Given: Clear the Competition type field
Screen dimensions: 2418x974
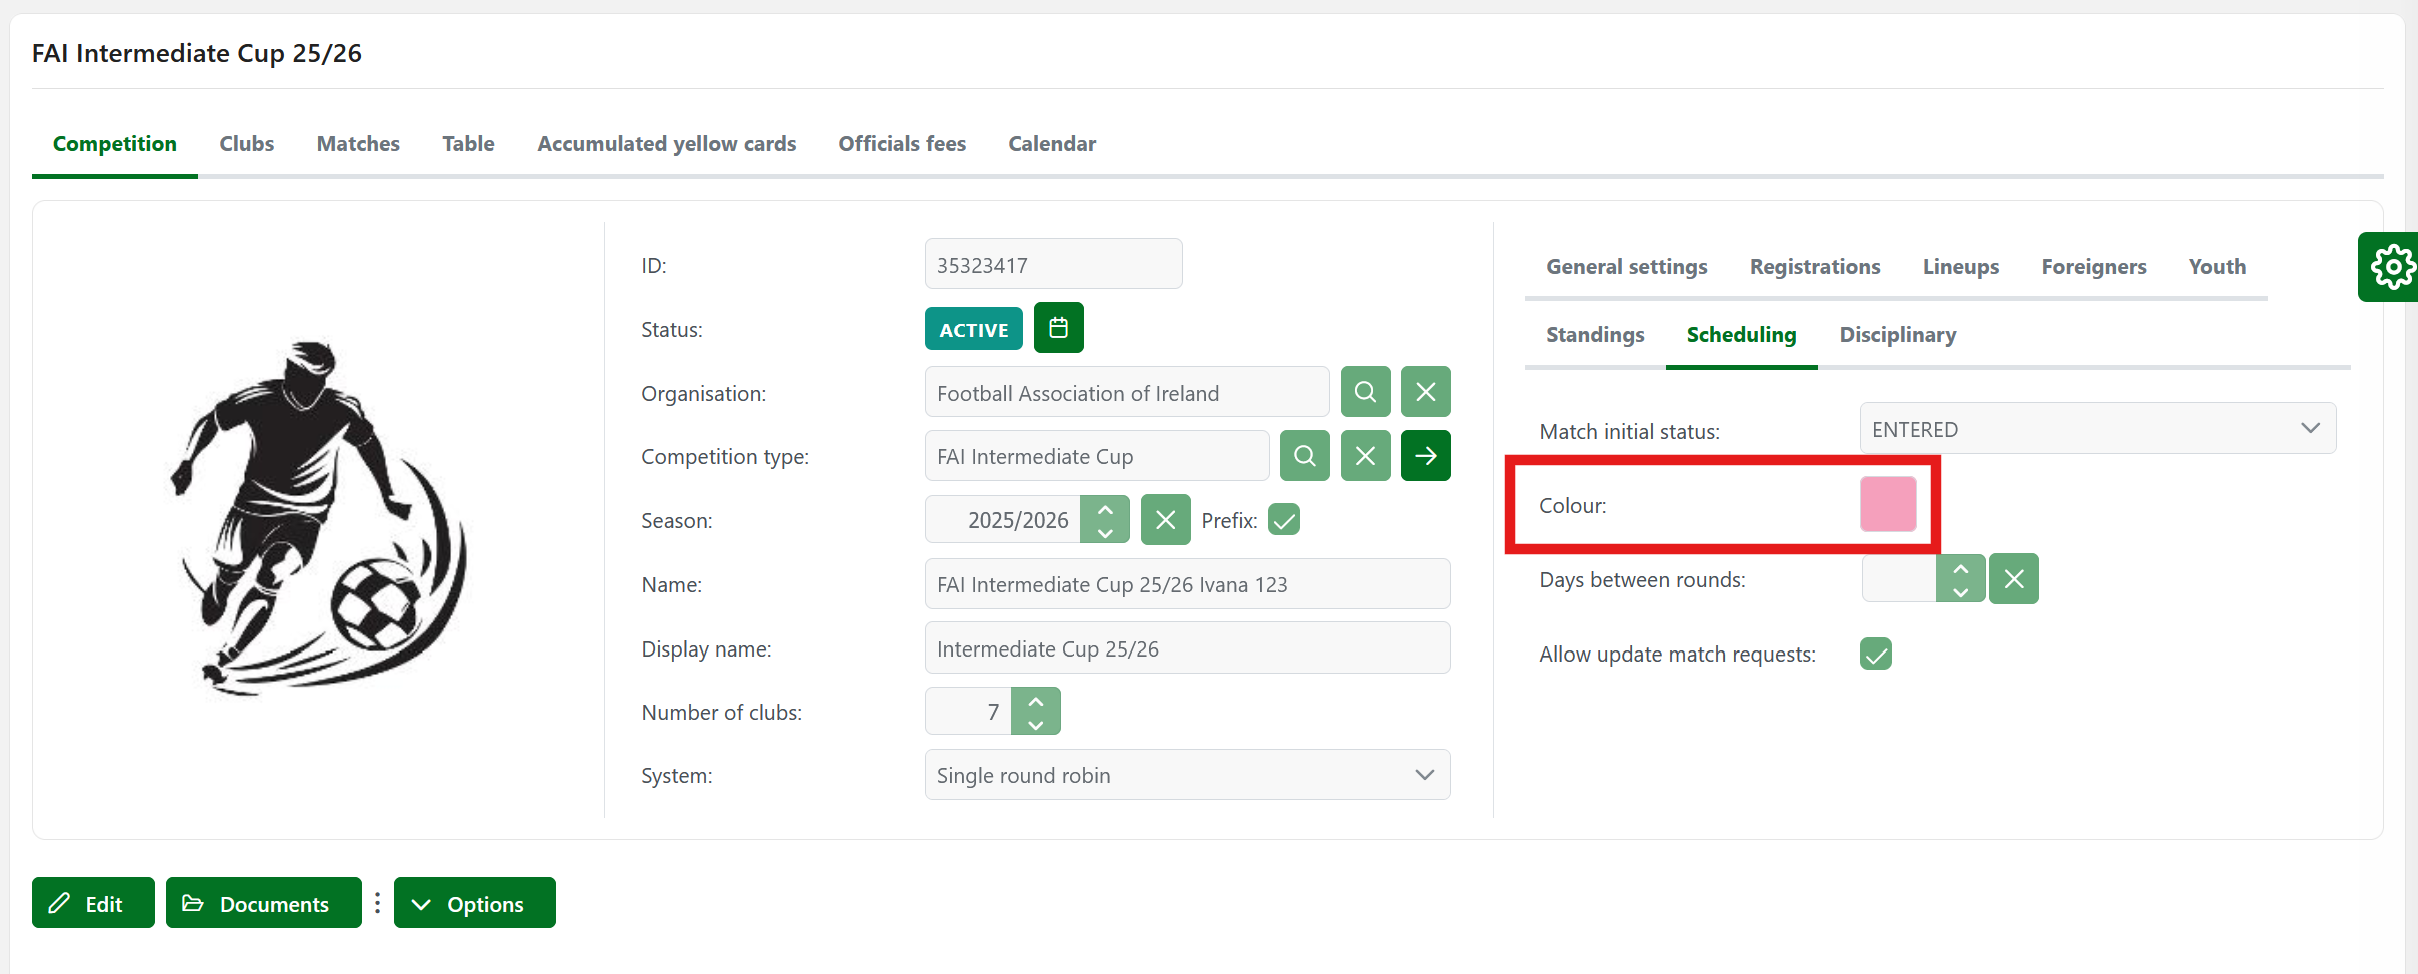Looking at the screenshot, I should 1365,456.
